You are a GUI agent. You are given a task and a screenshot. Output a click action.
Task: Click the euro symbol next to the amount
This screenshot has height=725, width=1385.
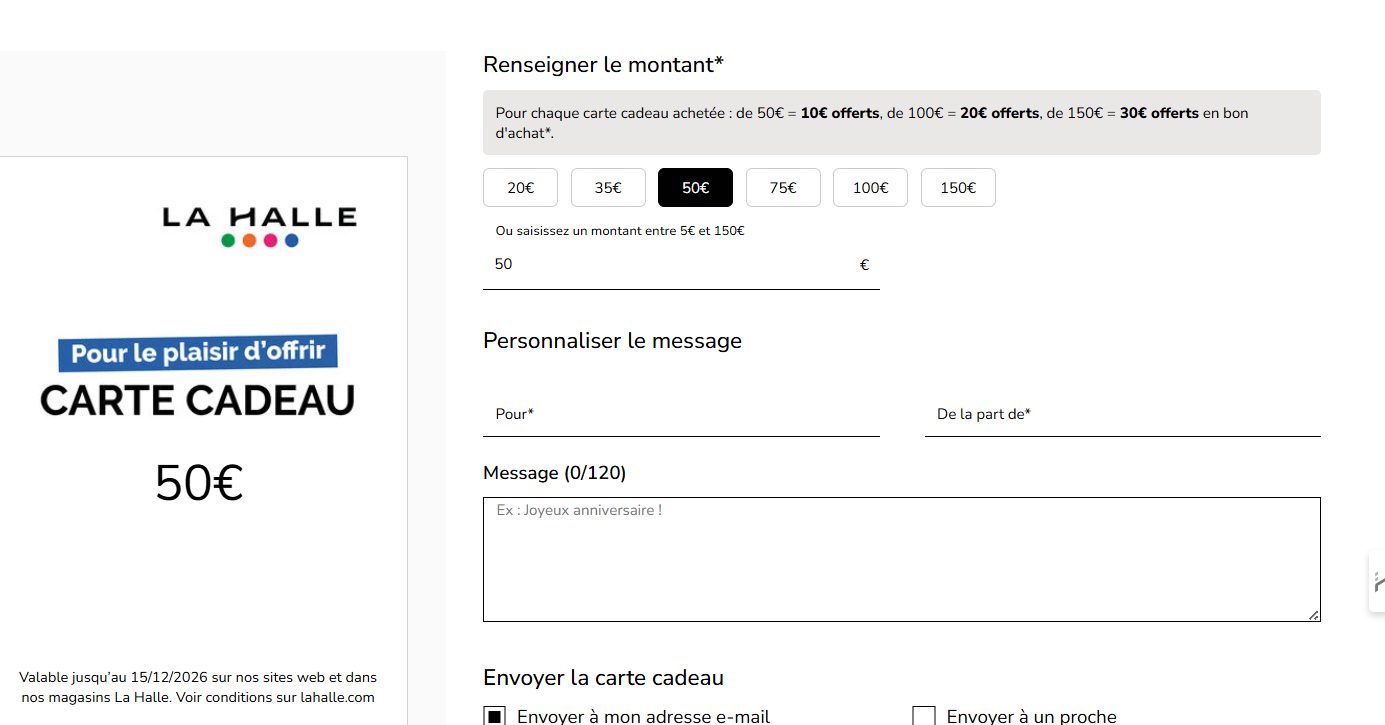[x=864, y=264]
